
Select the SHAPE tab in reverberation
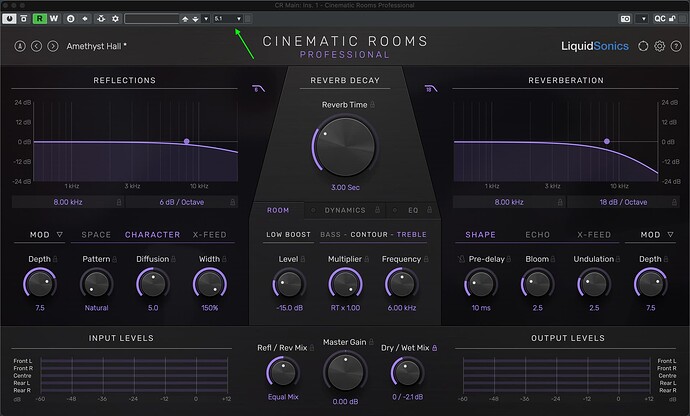pyautogui.click(x=480, y=235)
